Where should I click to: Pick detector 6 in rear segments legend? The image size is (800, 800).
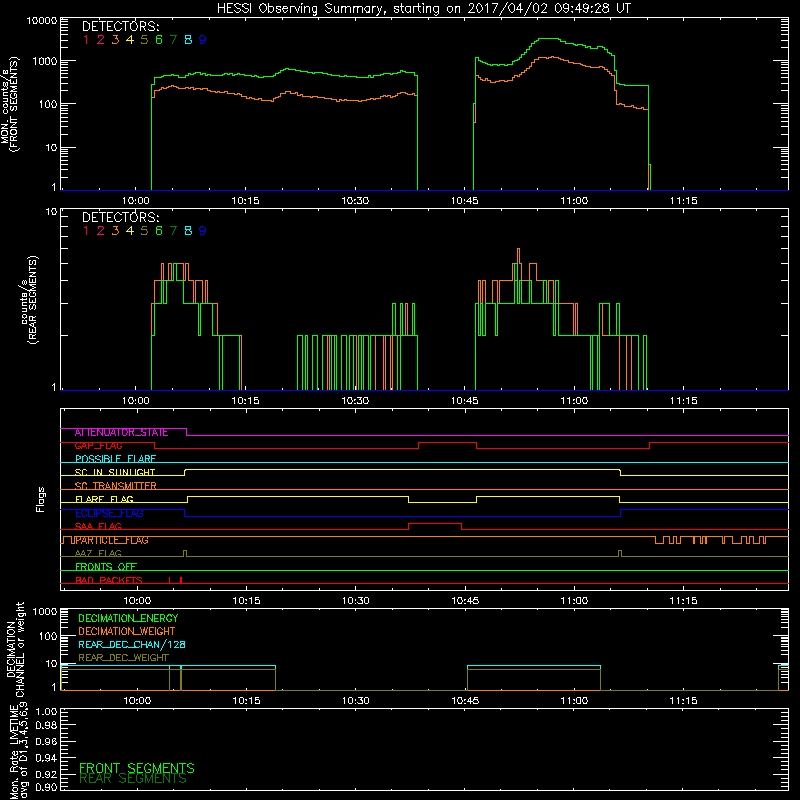(x=159, y=231)
